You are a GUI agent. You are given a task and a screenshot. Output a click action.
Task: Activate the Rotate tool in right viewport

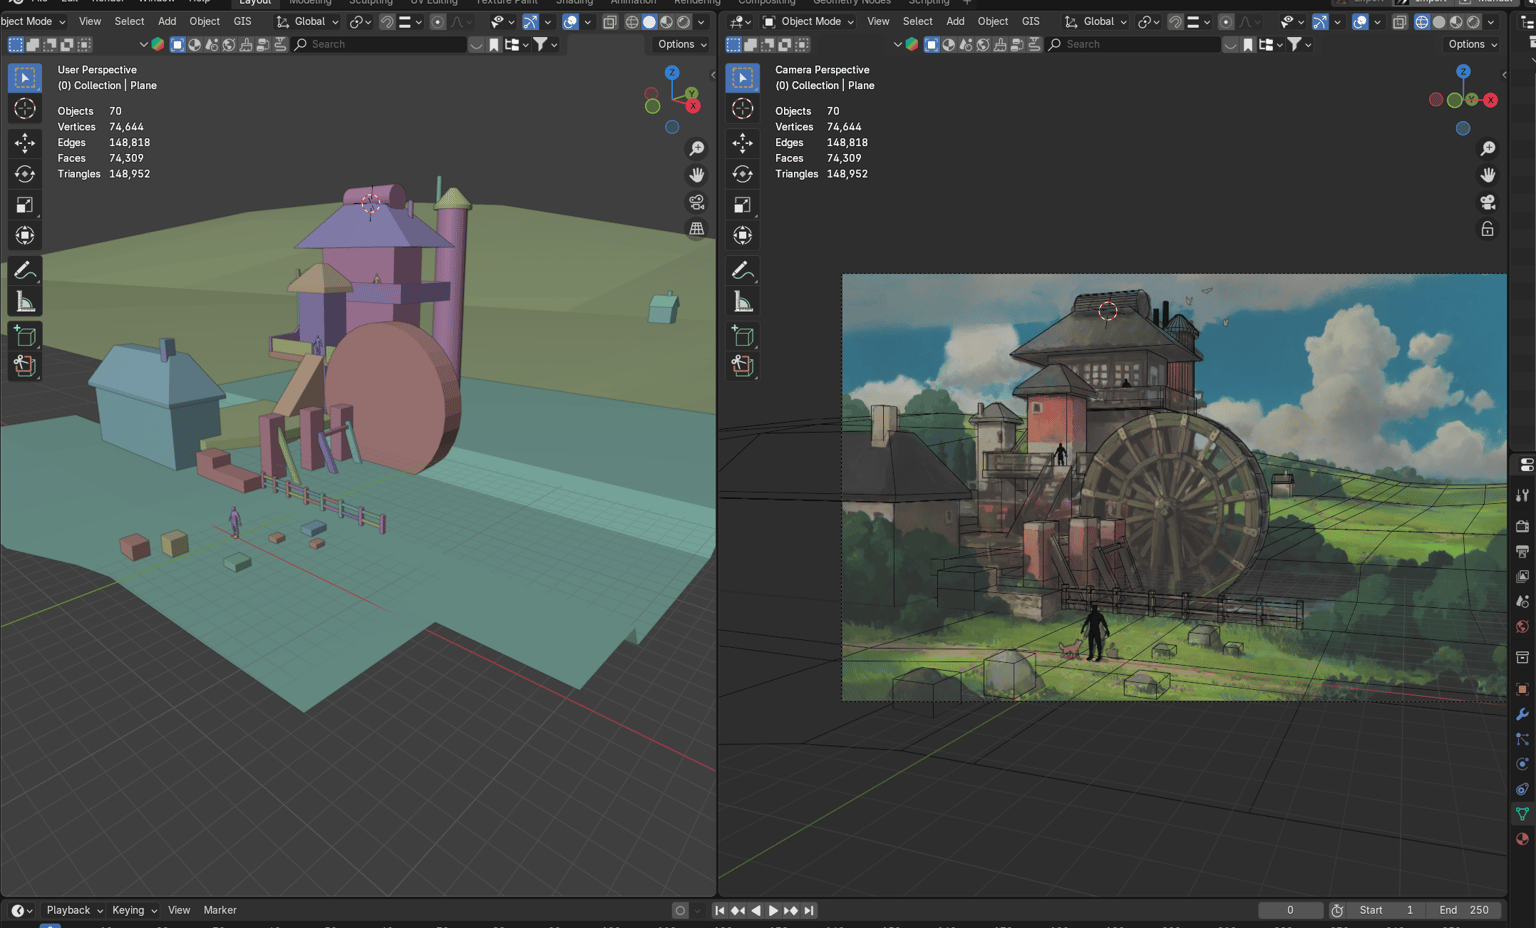tap(742, 174)
